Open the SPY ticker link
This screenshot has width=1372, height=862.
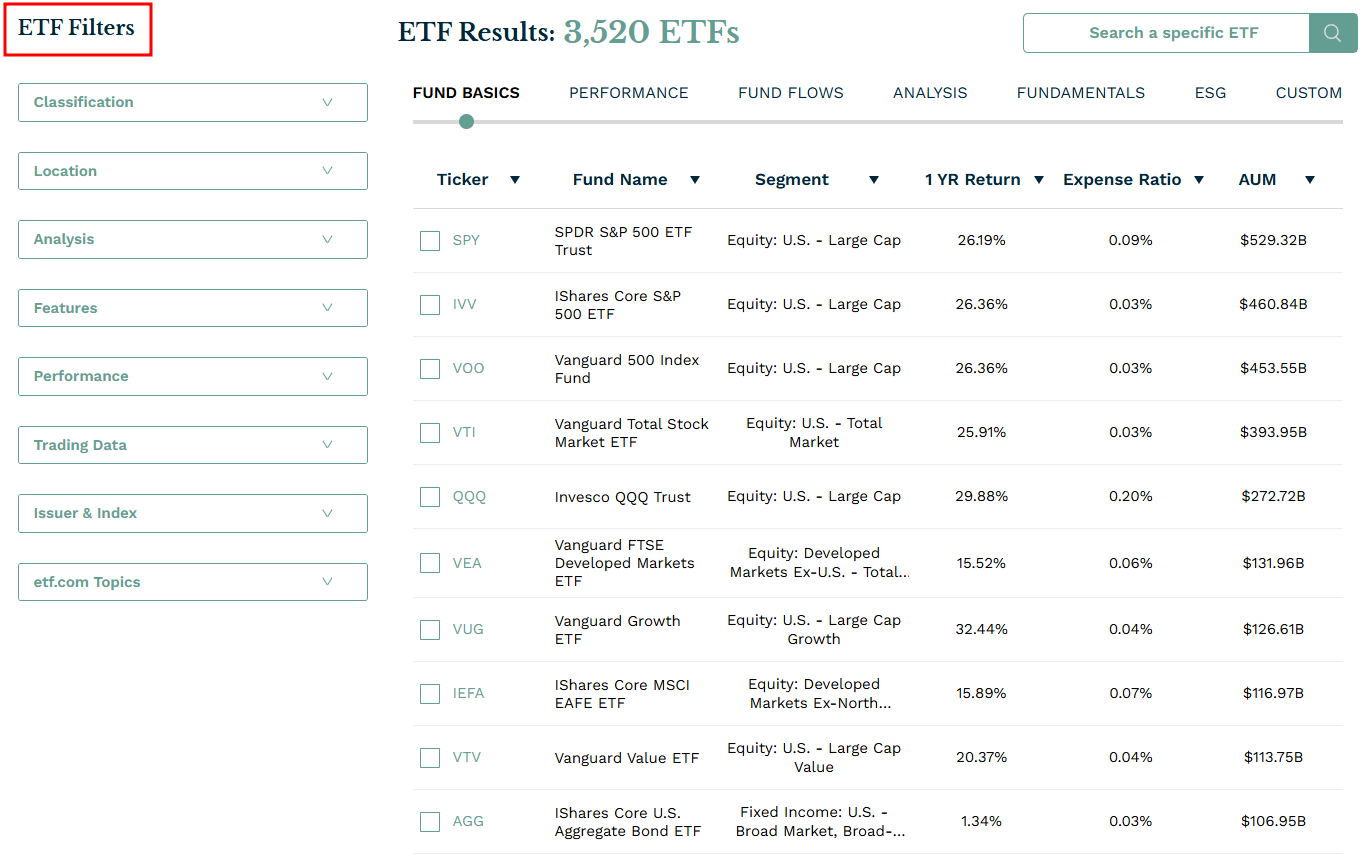(x=466, y=241)
